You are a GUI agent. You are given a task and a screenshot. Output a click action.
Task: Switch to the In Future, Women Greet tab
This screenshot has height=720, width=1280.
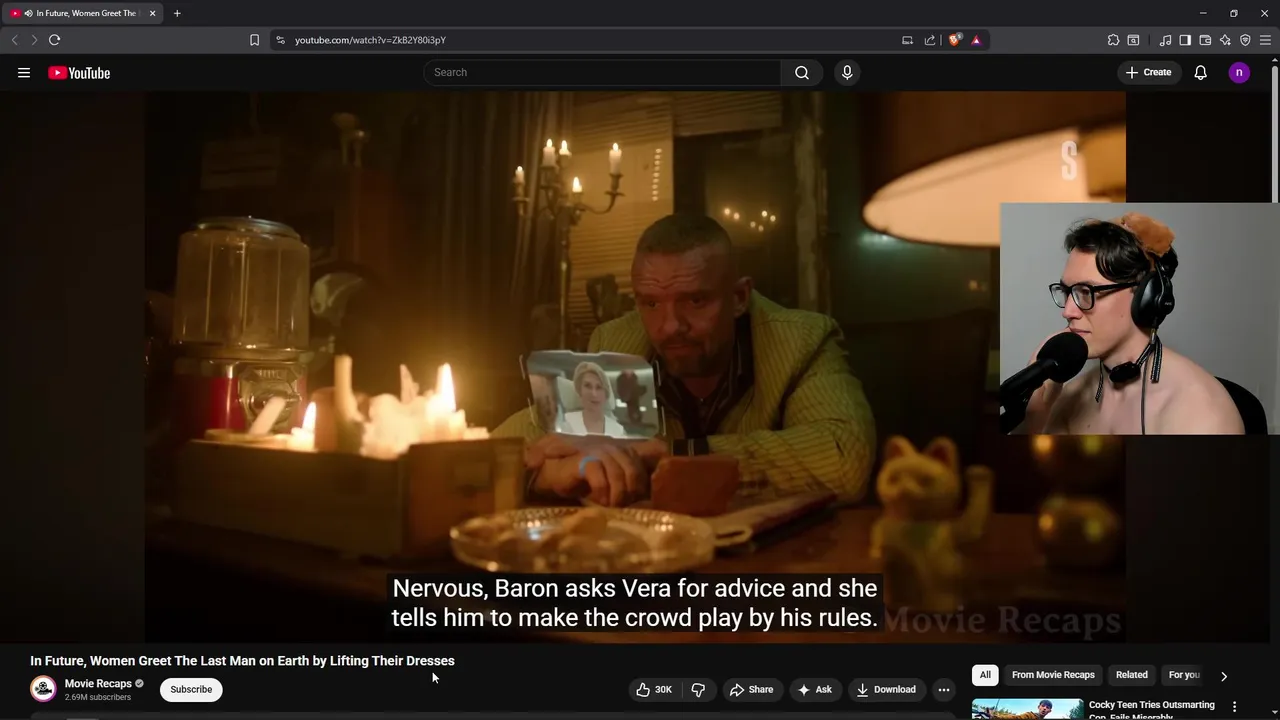82,13
